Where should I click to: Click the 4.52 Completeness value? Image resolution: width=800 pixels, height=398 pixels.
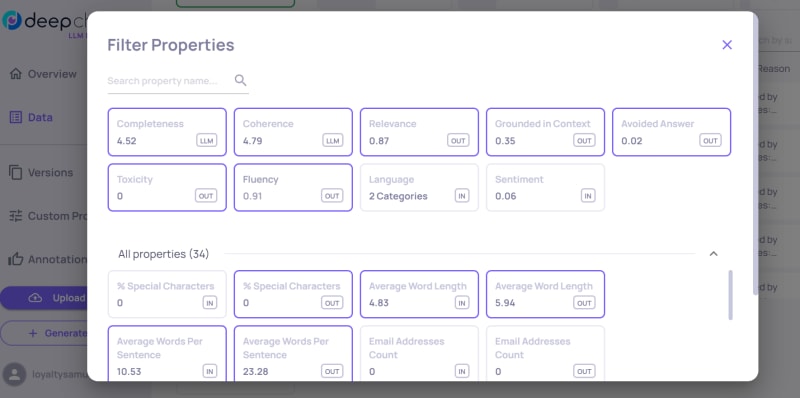[x=127, y=141]
